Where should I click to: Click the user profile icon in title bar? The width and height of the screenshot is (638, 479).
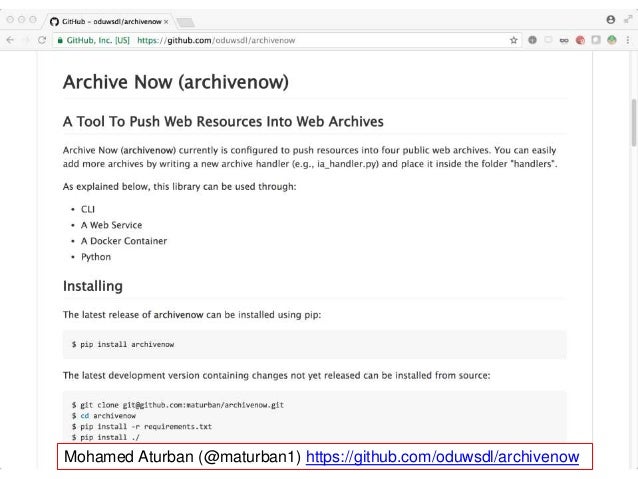click(610, 20)
